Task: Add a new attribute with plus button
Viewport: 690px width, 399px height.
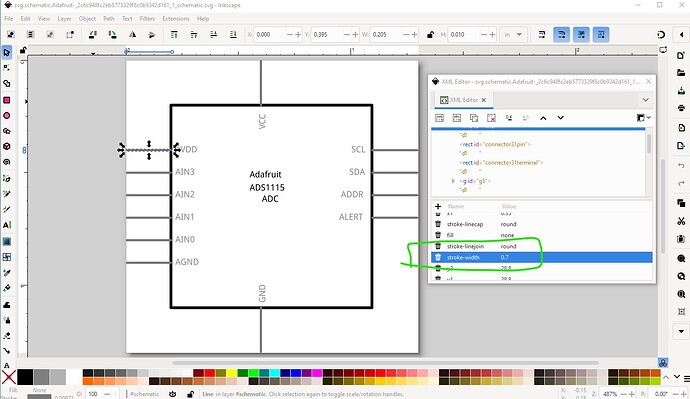Action: click(438, 206)
